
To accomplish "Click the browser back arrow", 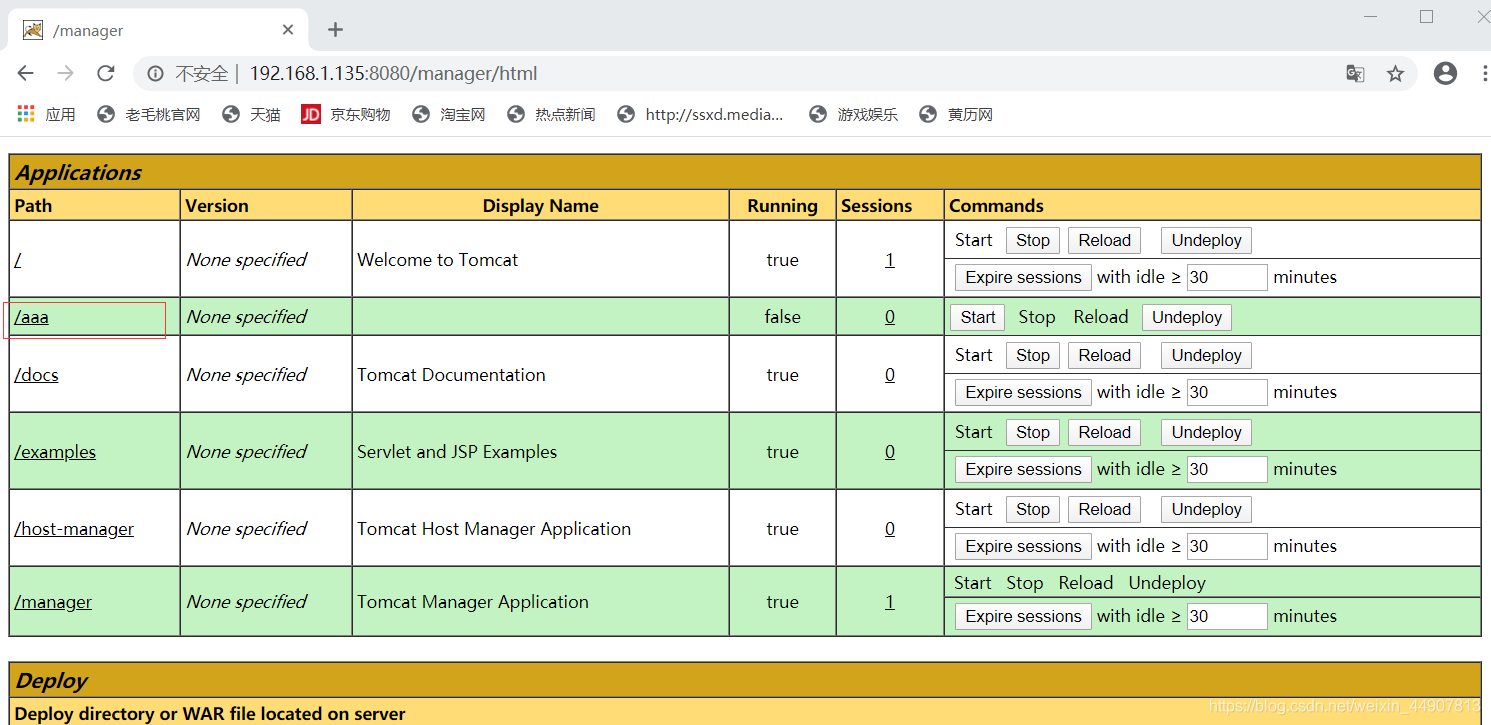I will pyautogui.click(x=26, y=73).
